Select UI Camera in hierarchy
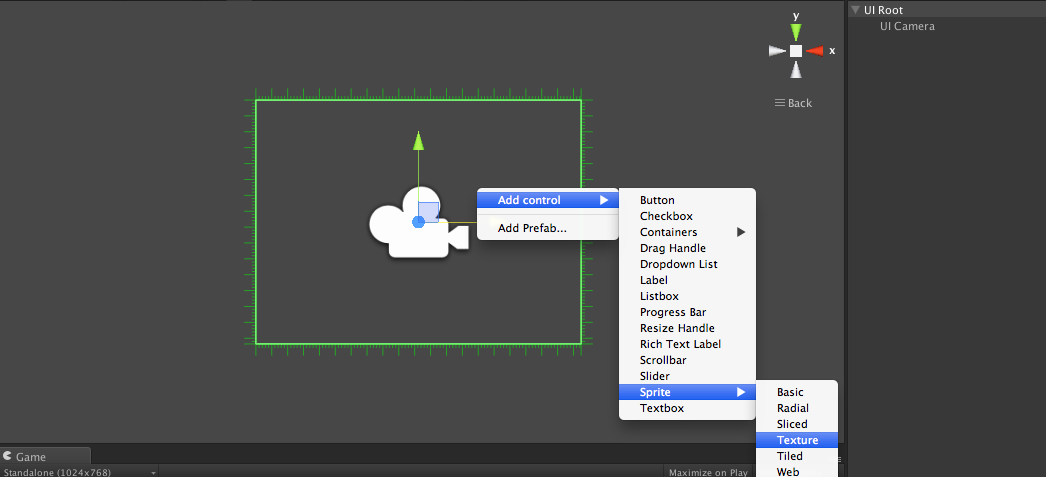The height and width of the screenshot is (477, 1046). point(907,26)
